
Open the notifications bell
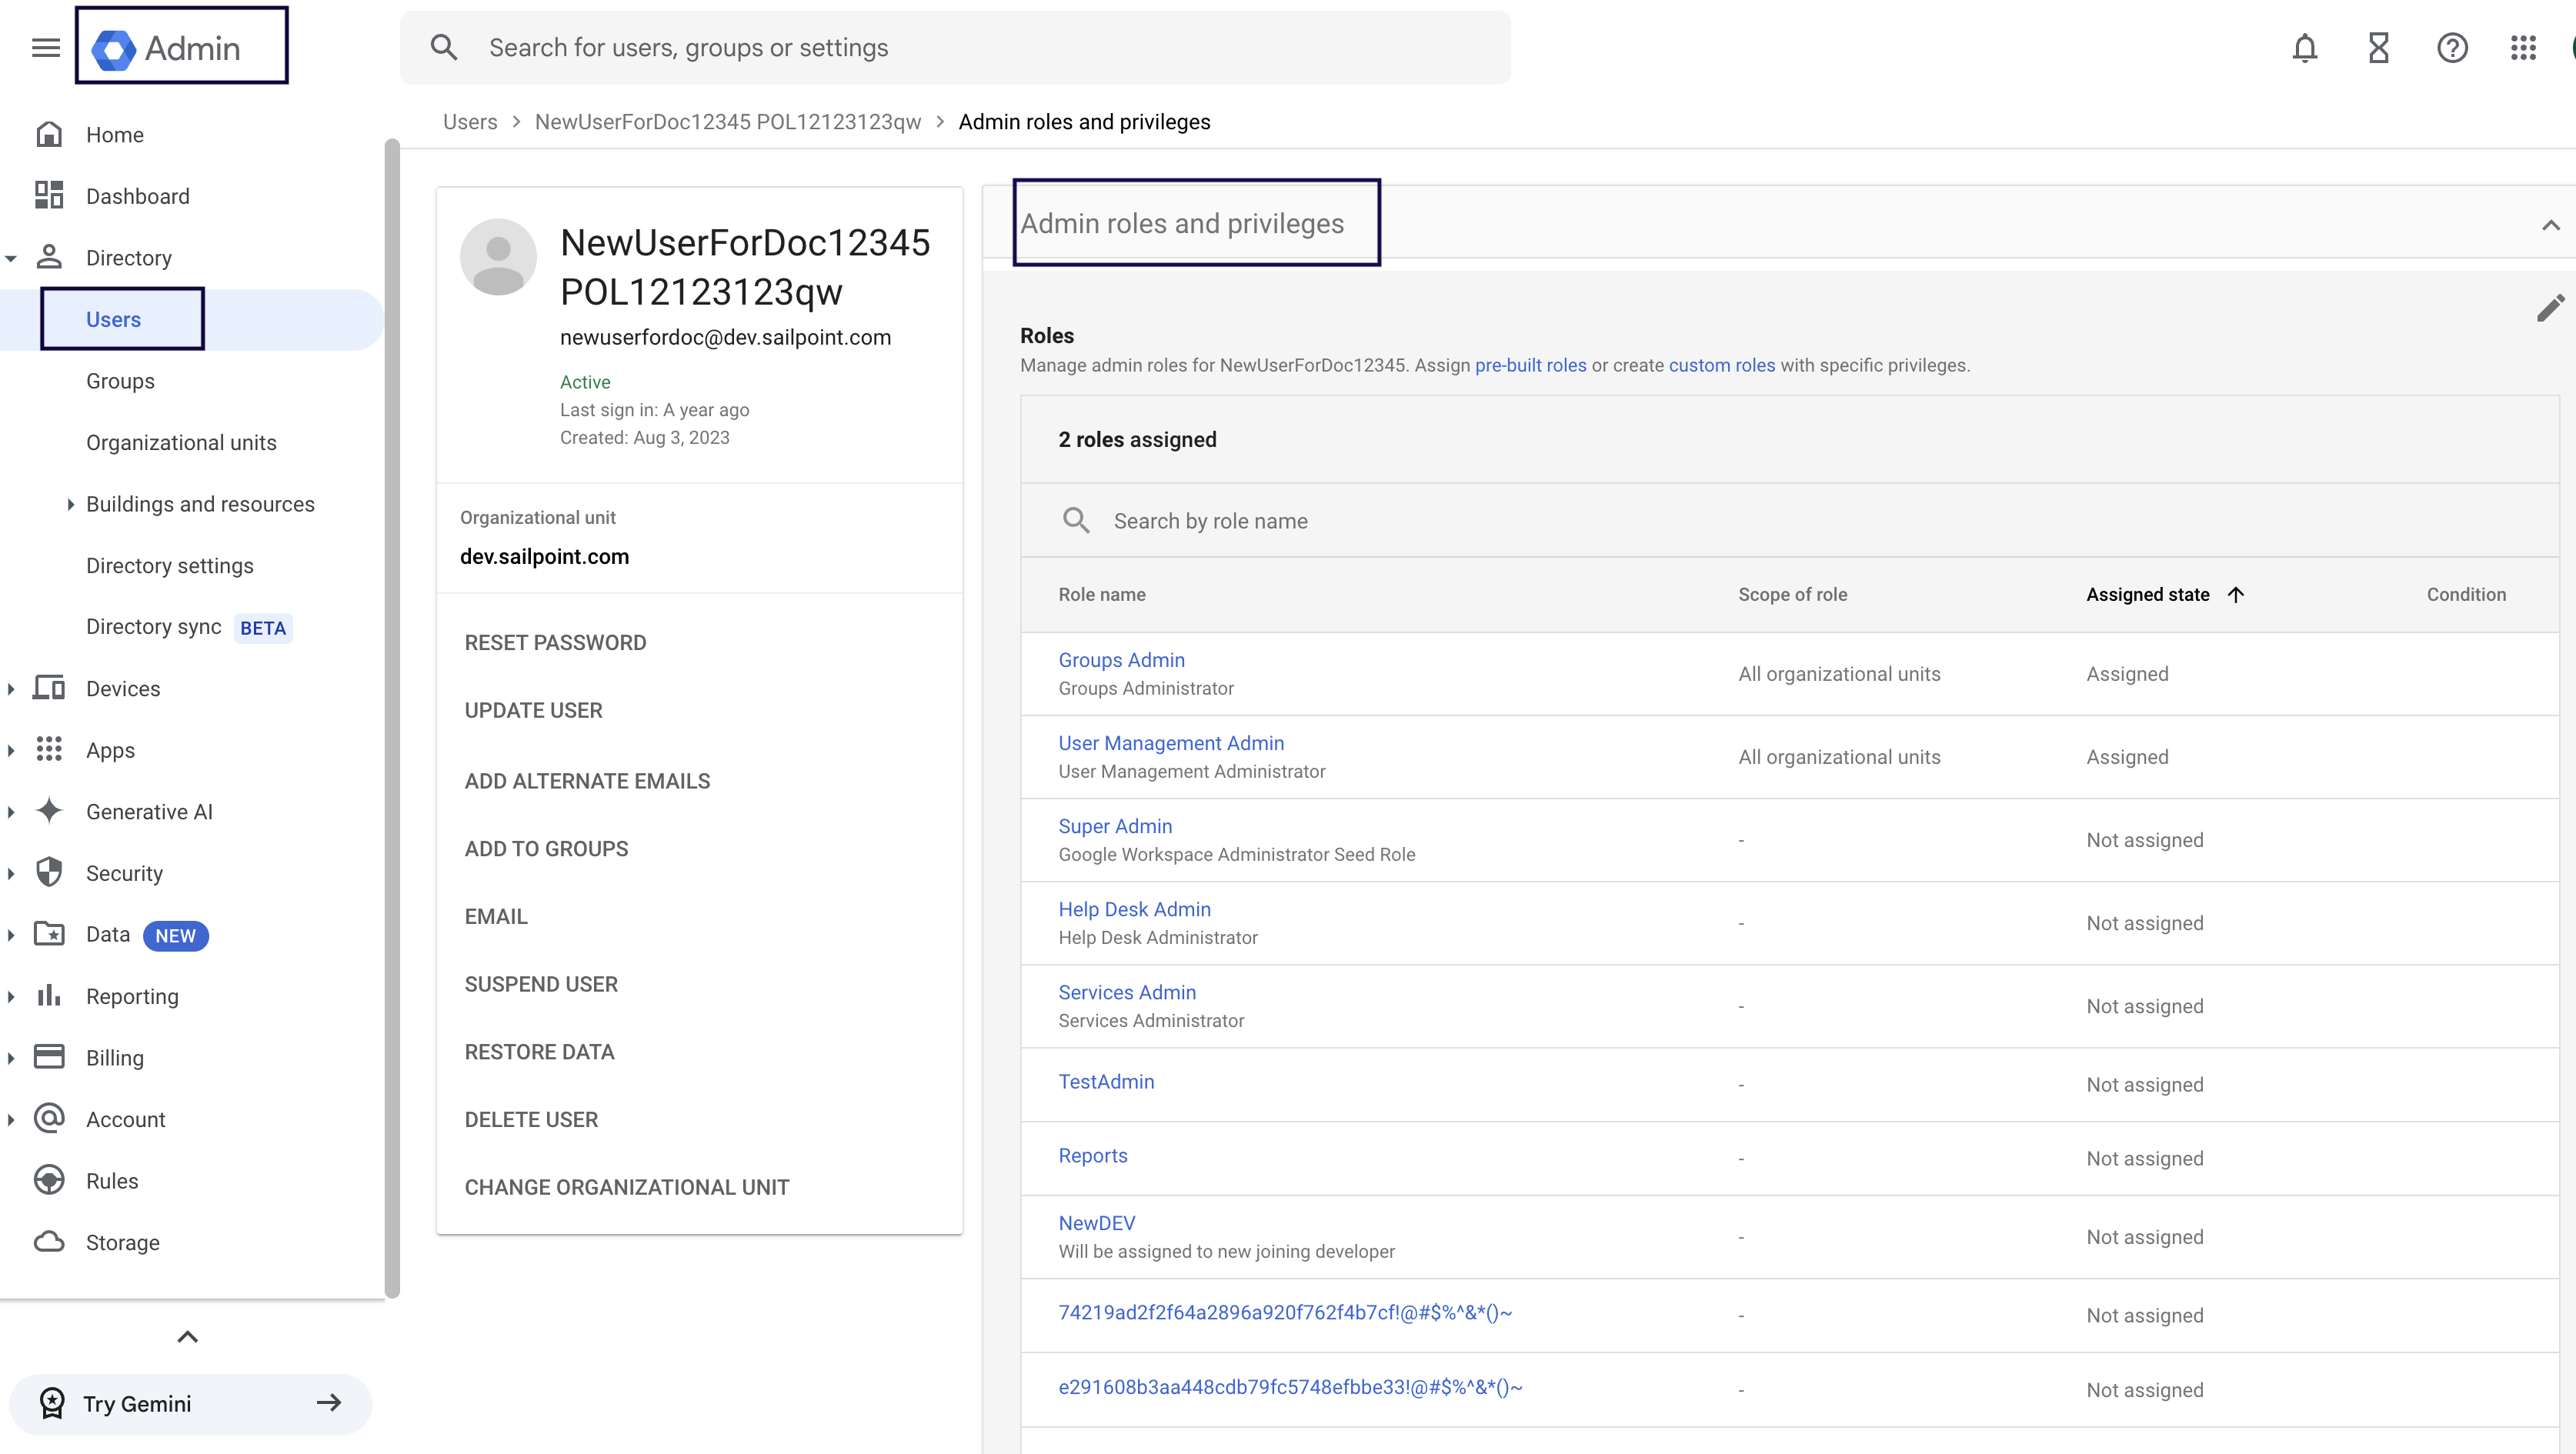click(x=2304, y=47)
